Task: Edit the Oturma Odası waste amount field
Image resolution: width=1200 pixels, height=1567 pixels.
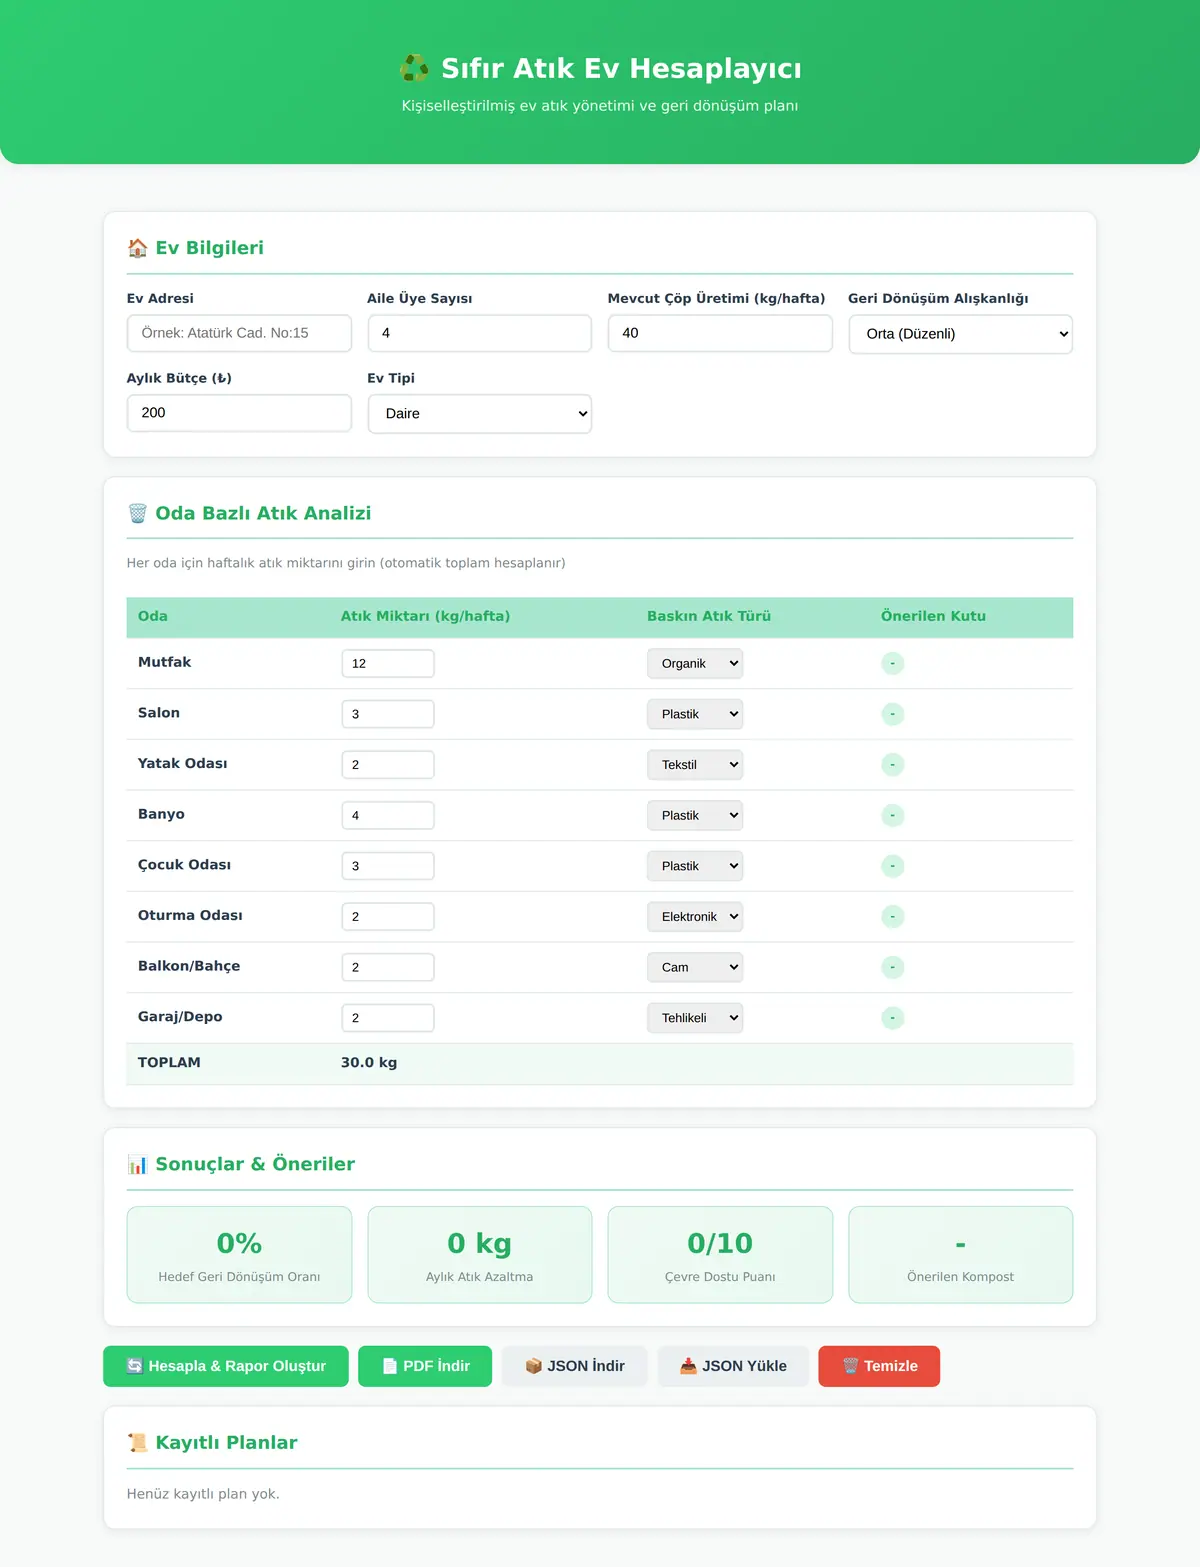Action: pos(388,917)
